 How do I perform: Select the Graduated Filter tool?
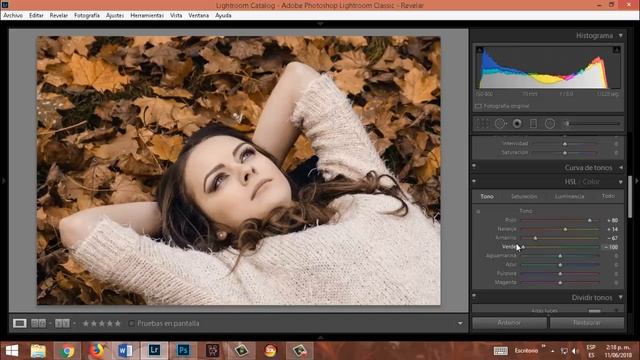tap(533, 123)
